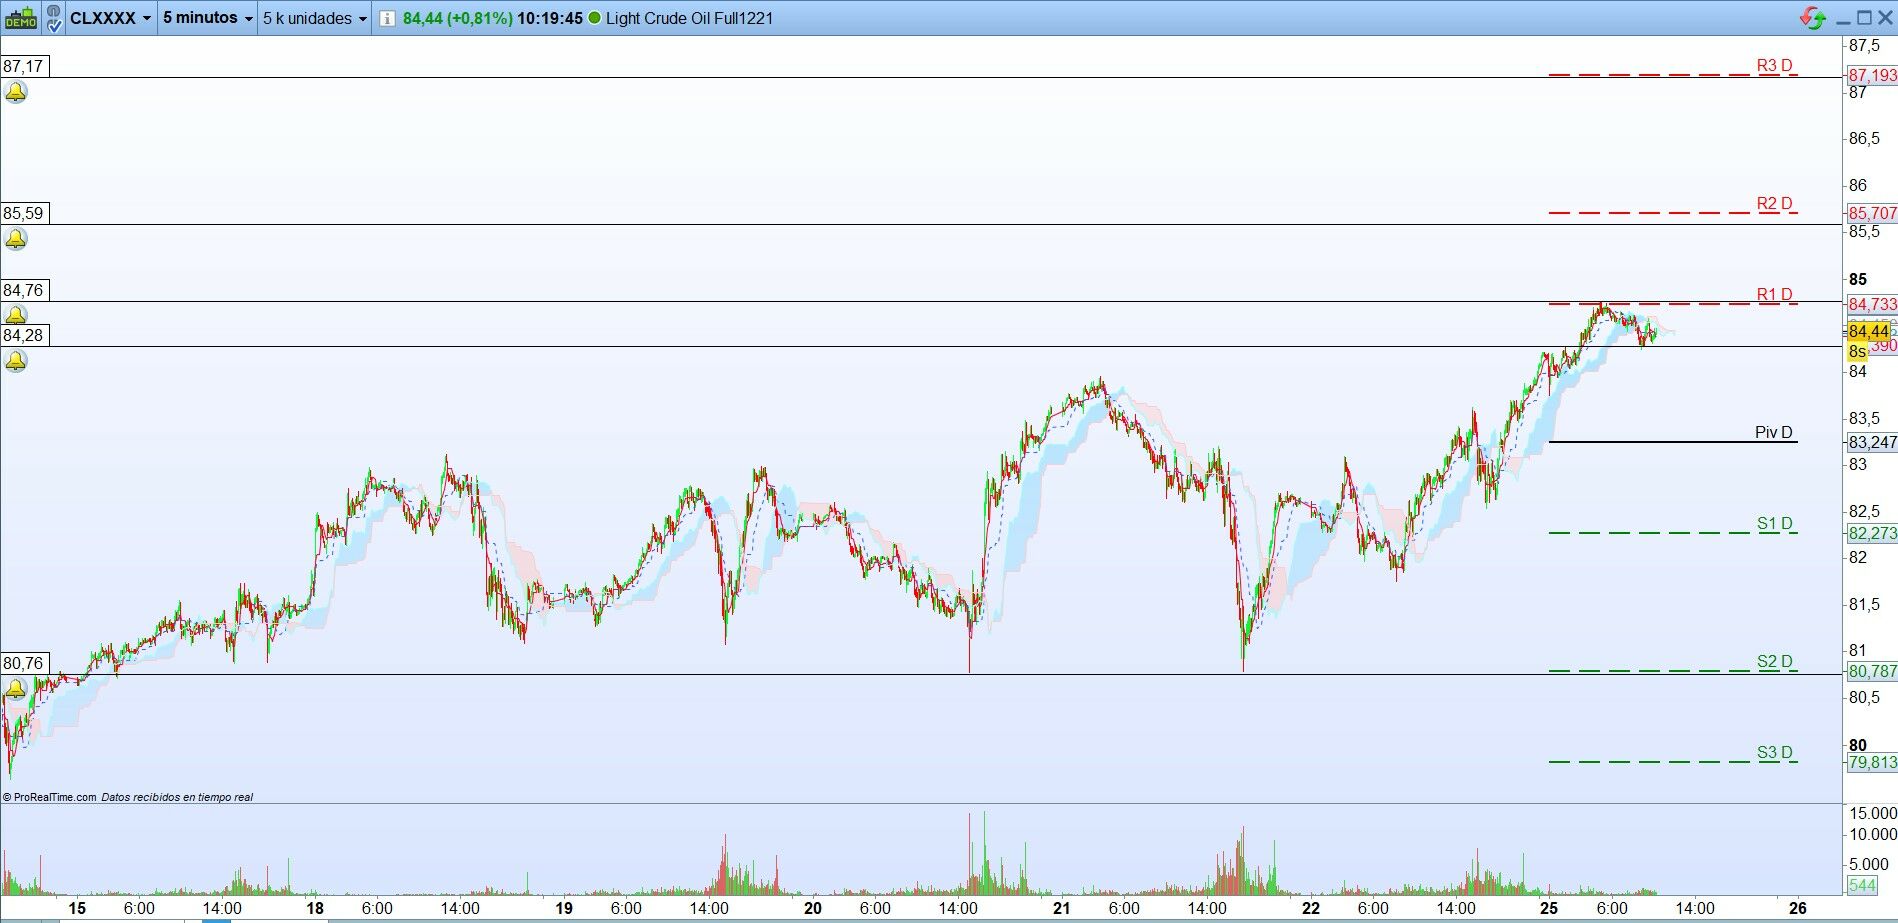Click the 85,707 price tag on axis

point(1871,213)
